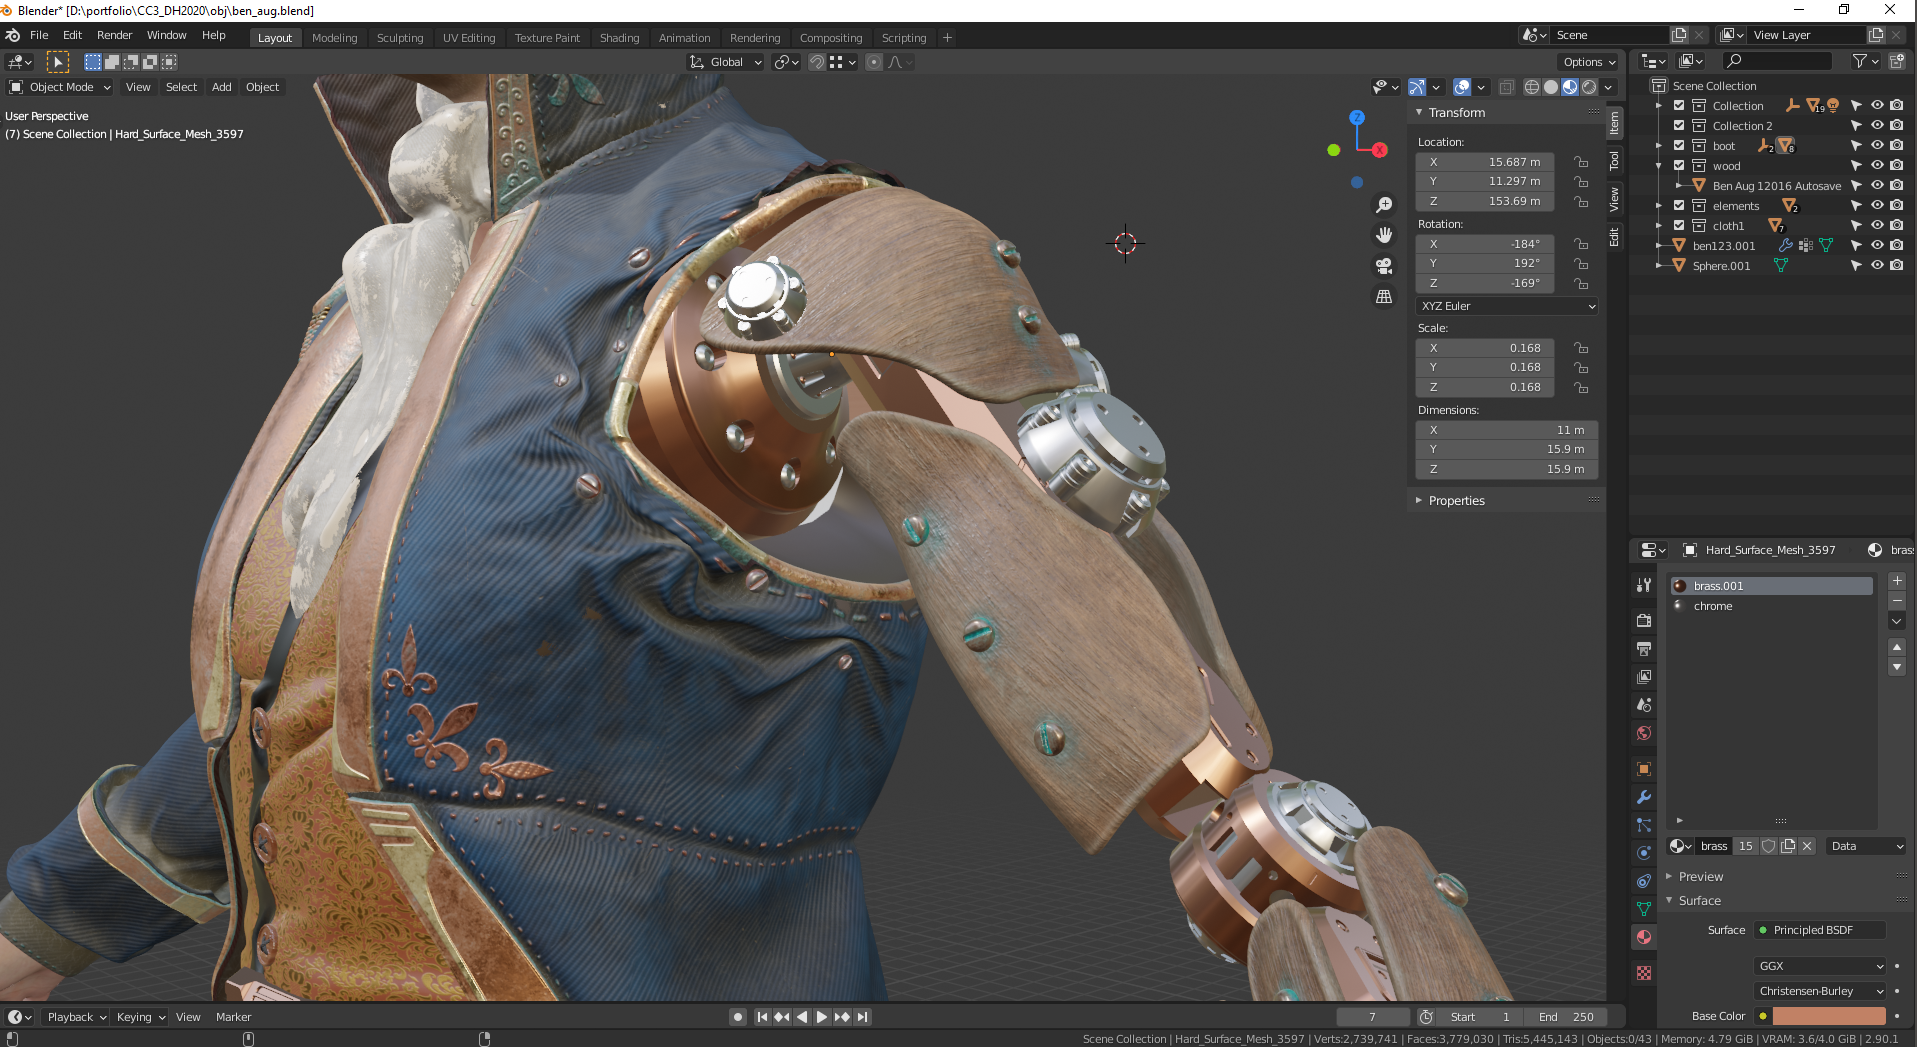Open the Physics properties tab
This screenshot has height=1047, width=1917.
point(1644,853)
